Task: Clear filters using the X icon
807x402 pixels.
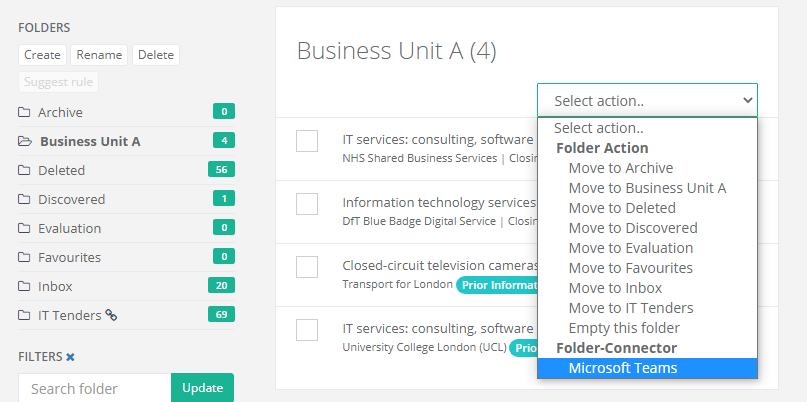Action: tap(71, 356)
